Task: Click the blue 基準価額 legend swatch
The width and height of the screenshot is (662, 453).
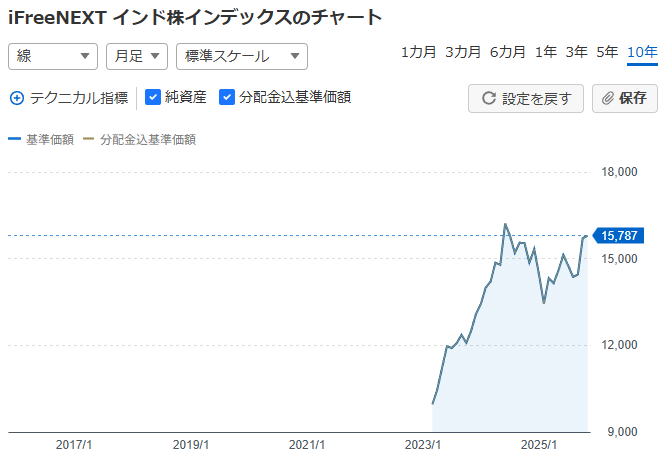Action: click(14, 139)
